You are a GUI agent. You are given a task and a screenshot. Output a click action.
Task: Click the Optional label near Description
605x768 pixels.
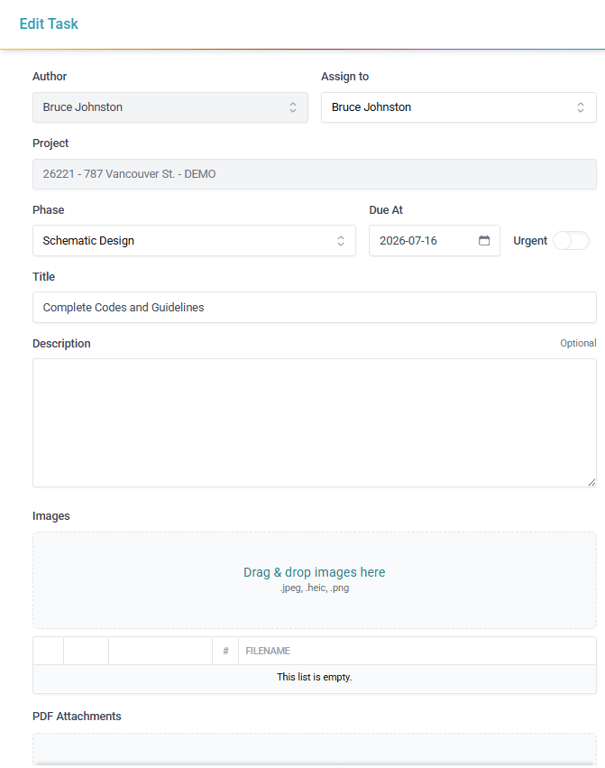point(578,343)
